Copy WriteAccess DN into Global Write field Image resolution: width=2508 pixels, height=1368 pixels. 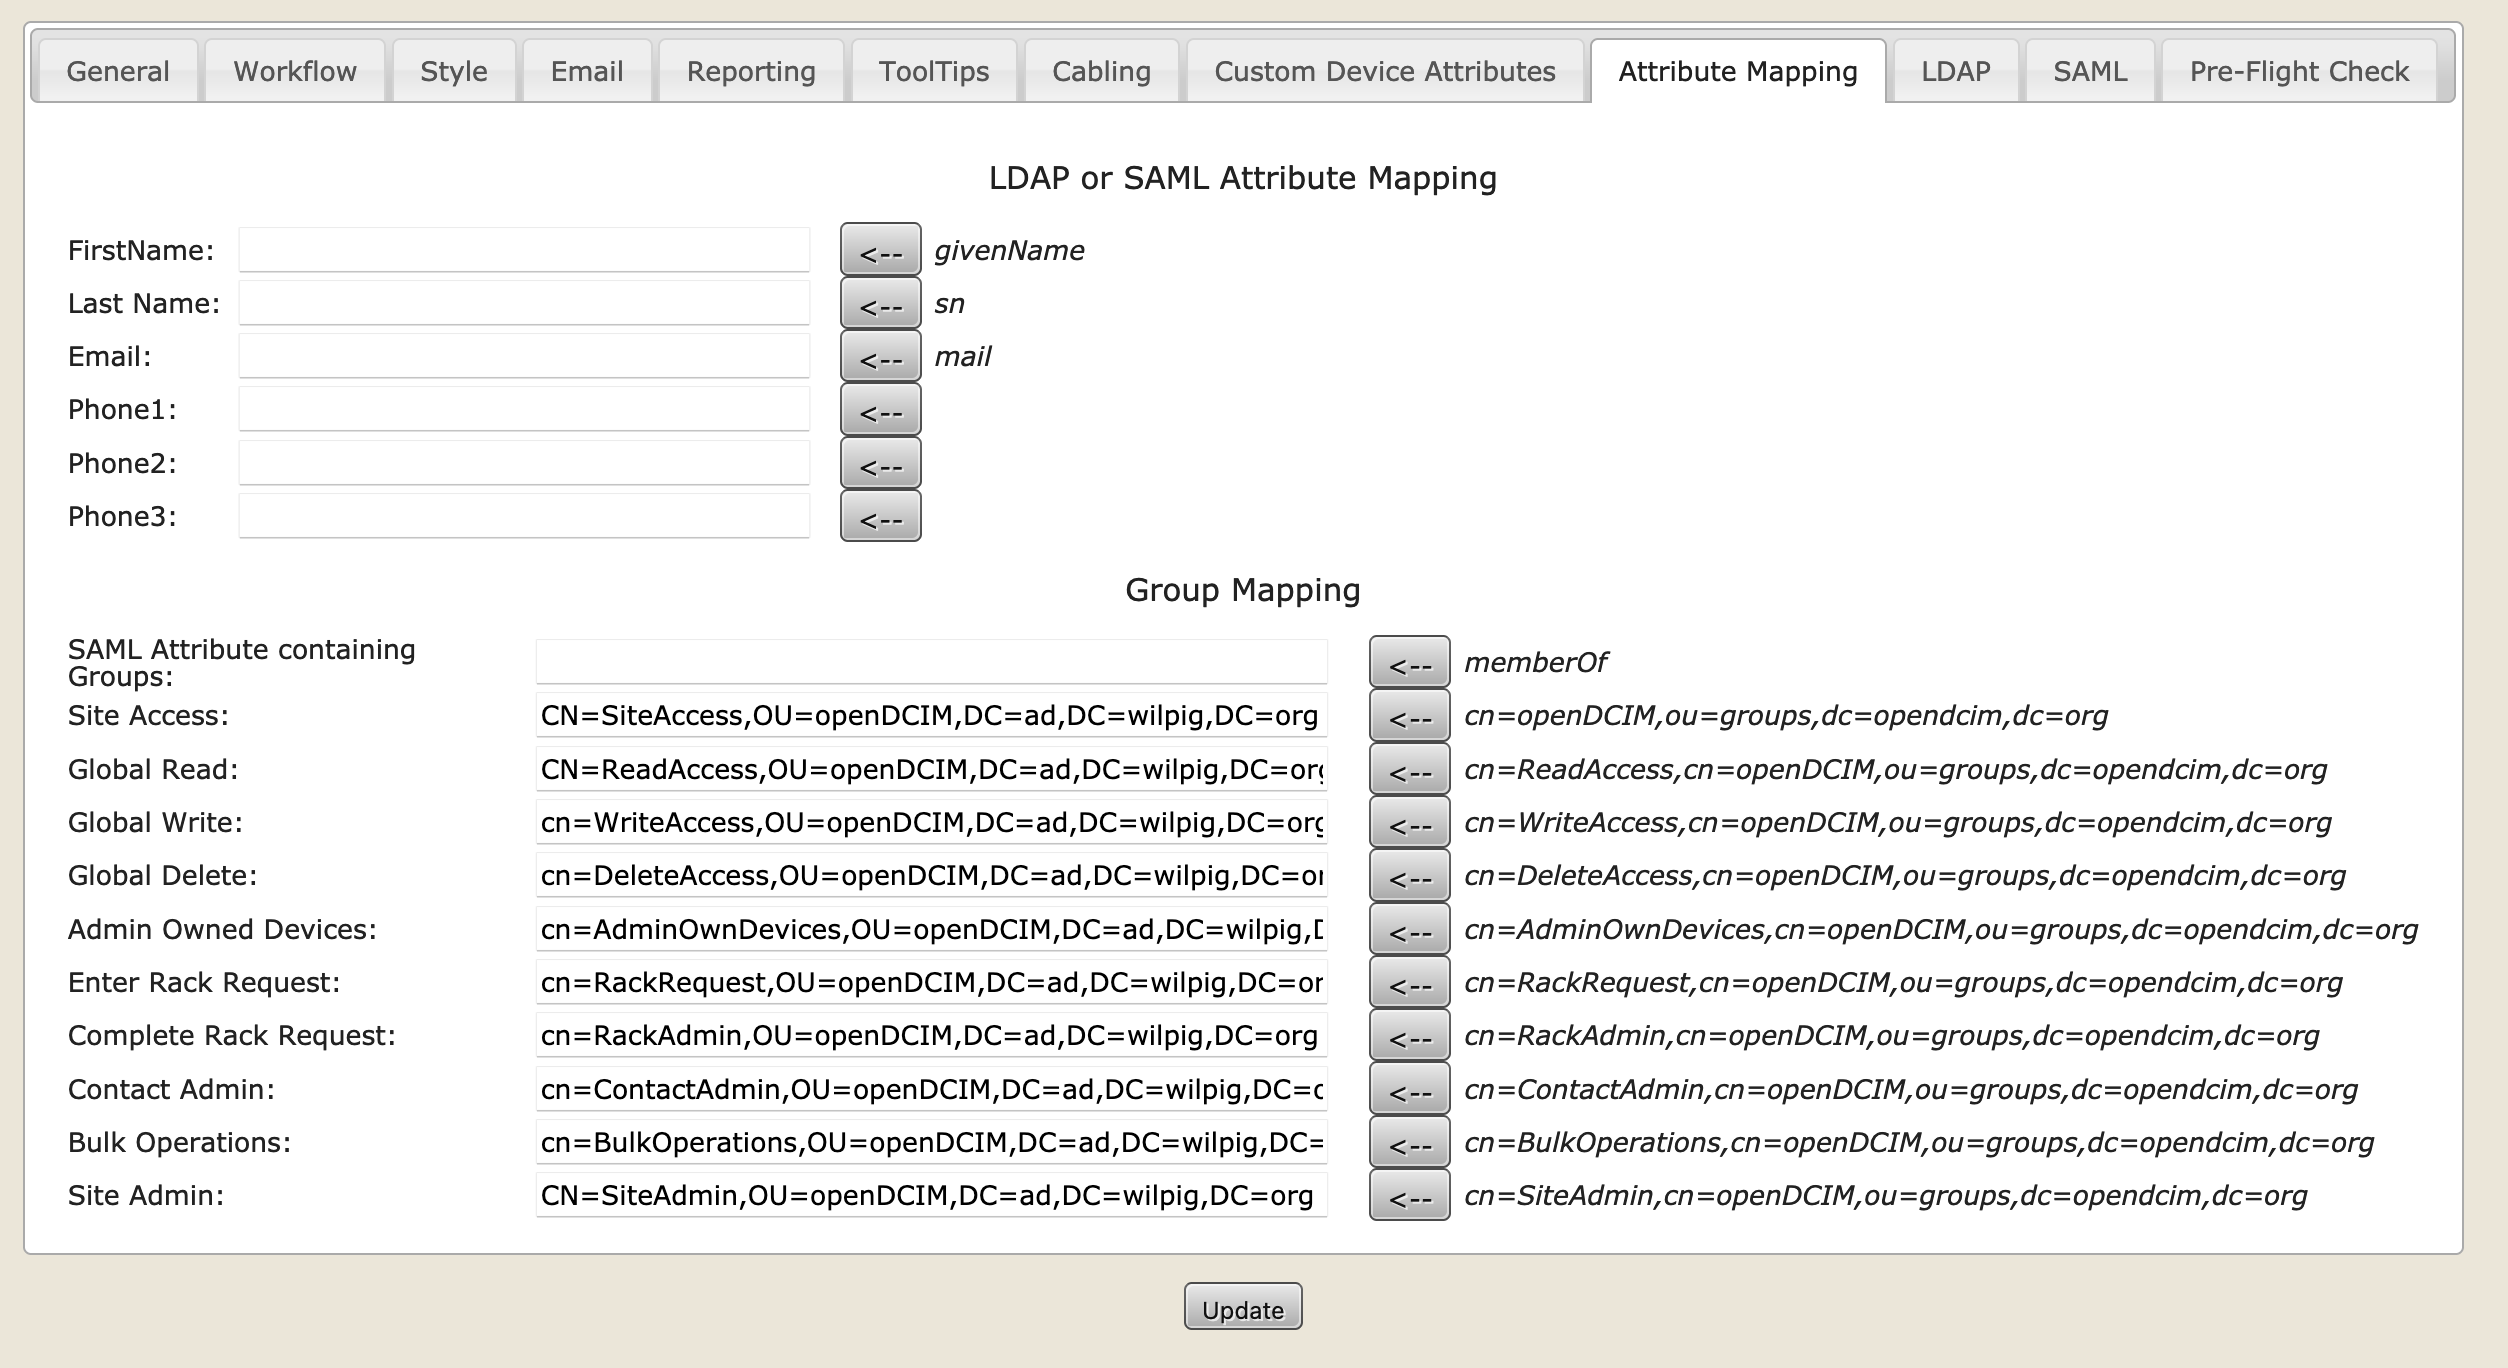[1410, 823]
